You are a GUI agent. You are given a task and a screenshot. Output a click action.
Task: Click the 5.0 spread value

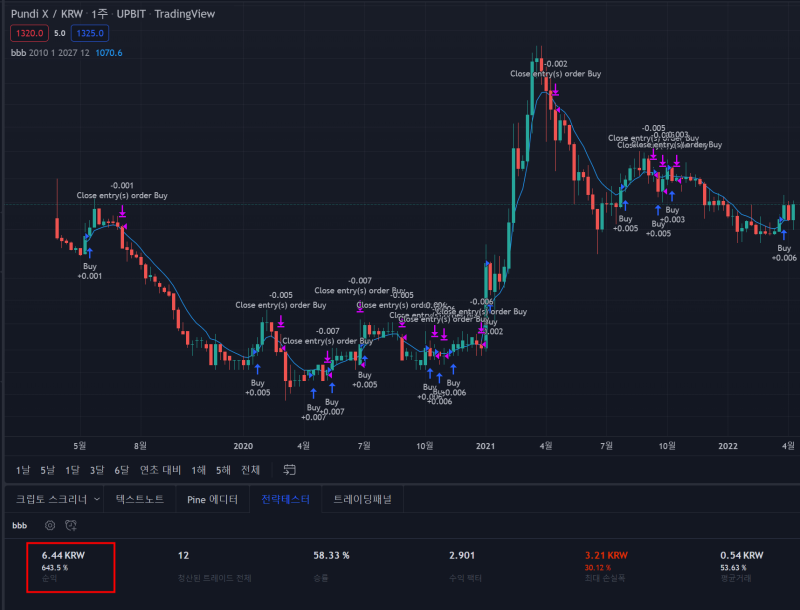(x=60, y=33)
